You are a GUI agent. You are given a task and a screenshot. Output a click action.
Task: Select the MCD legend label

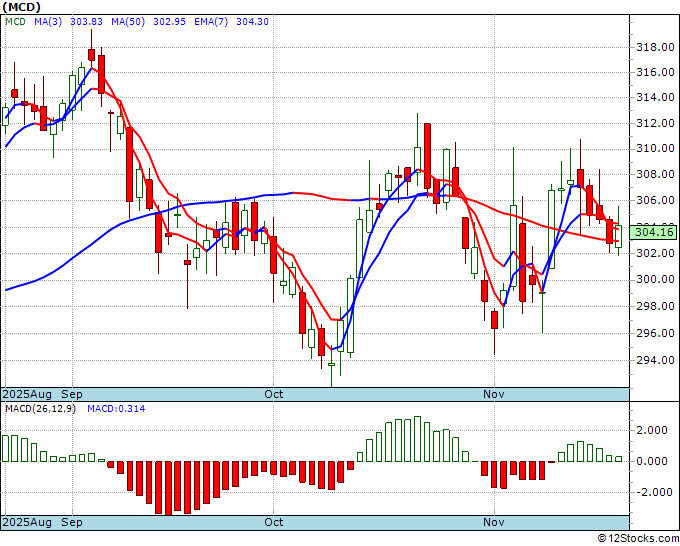15,22
